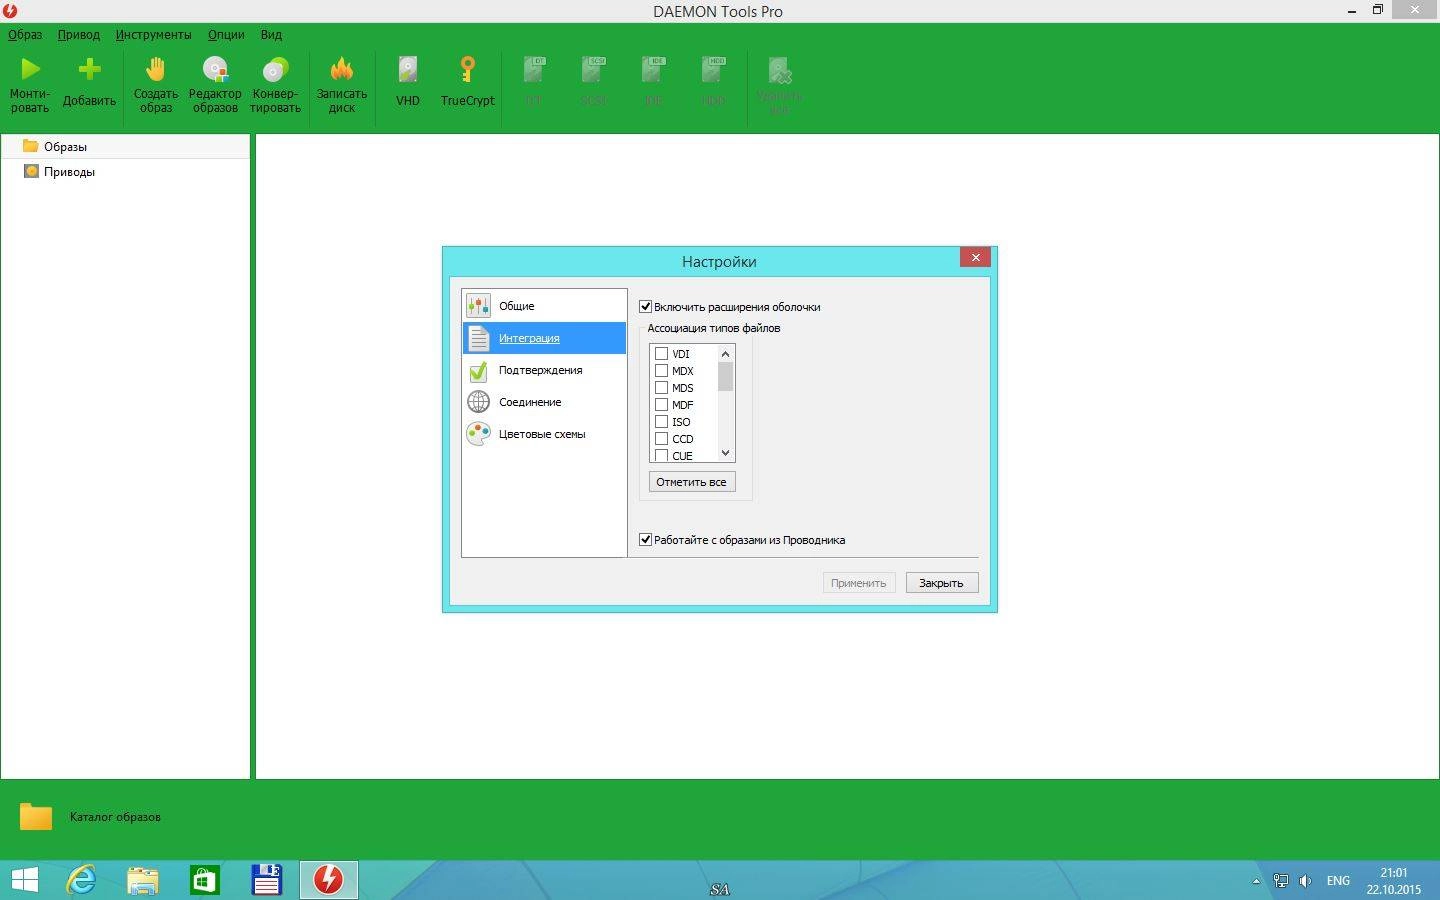This screenshot has width=1440, height=900.
Task: Click DAEMON Tools taskbar icon
Action: click(328, 880)
